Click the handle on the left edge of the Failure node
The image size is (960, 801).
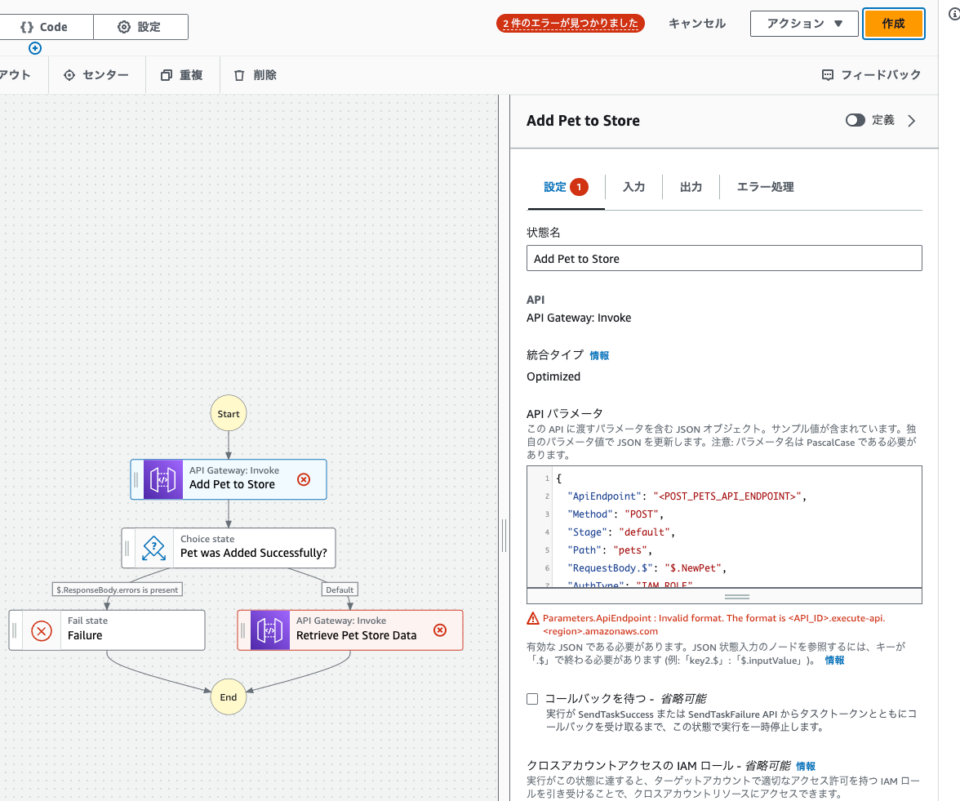[14, 630]
